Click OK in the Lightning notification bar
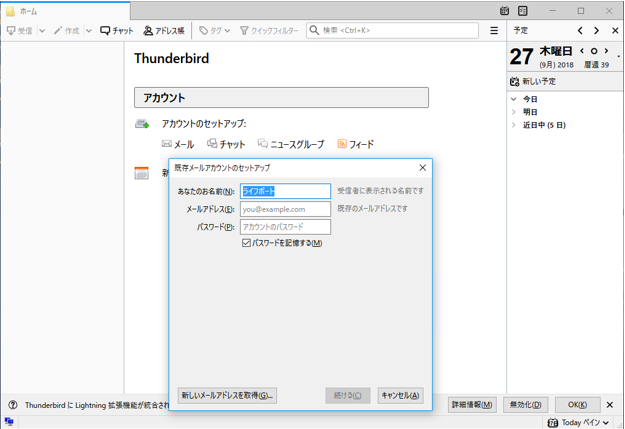 (x=578, y=405)
